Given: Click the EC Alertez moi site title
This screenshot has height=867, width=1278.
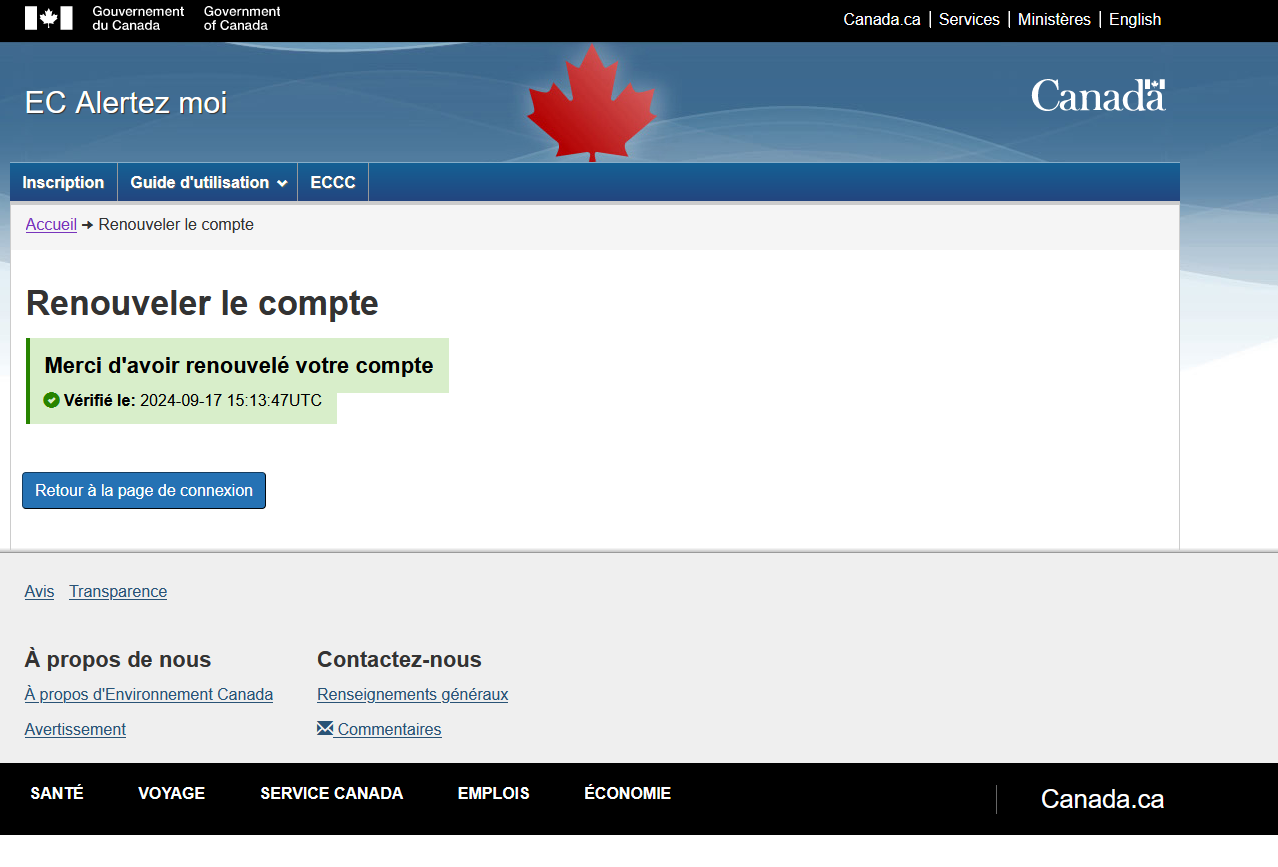Looking at the screenshot, I should pos(126,102).
